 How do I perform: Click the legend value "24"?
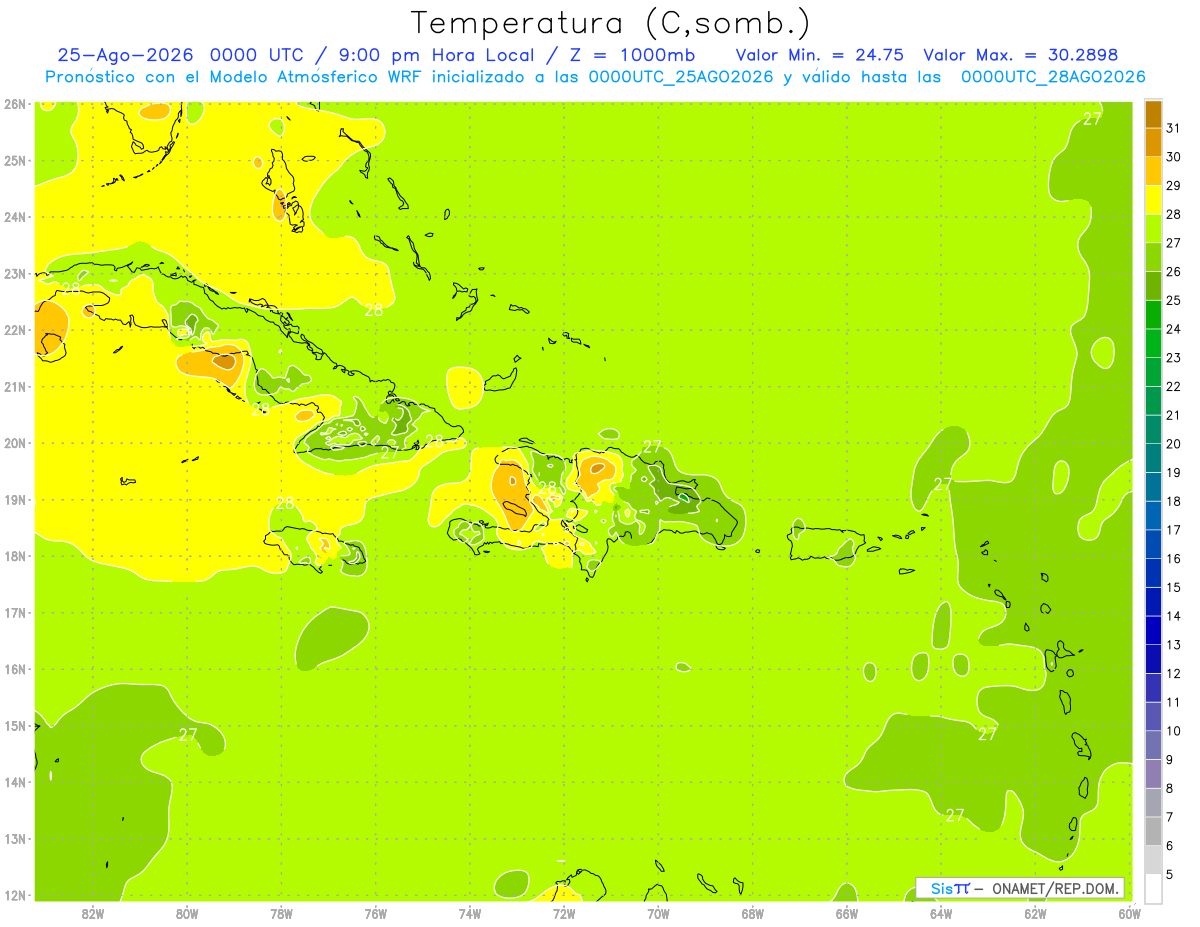coord(1174,329)
